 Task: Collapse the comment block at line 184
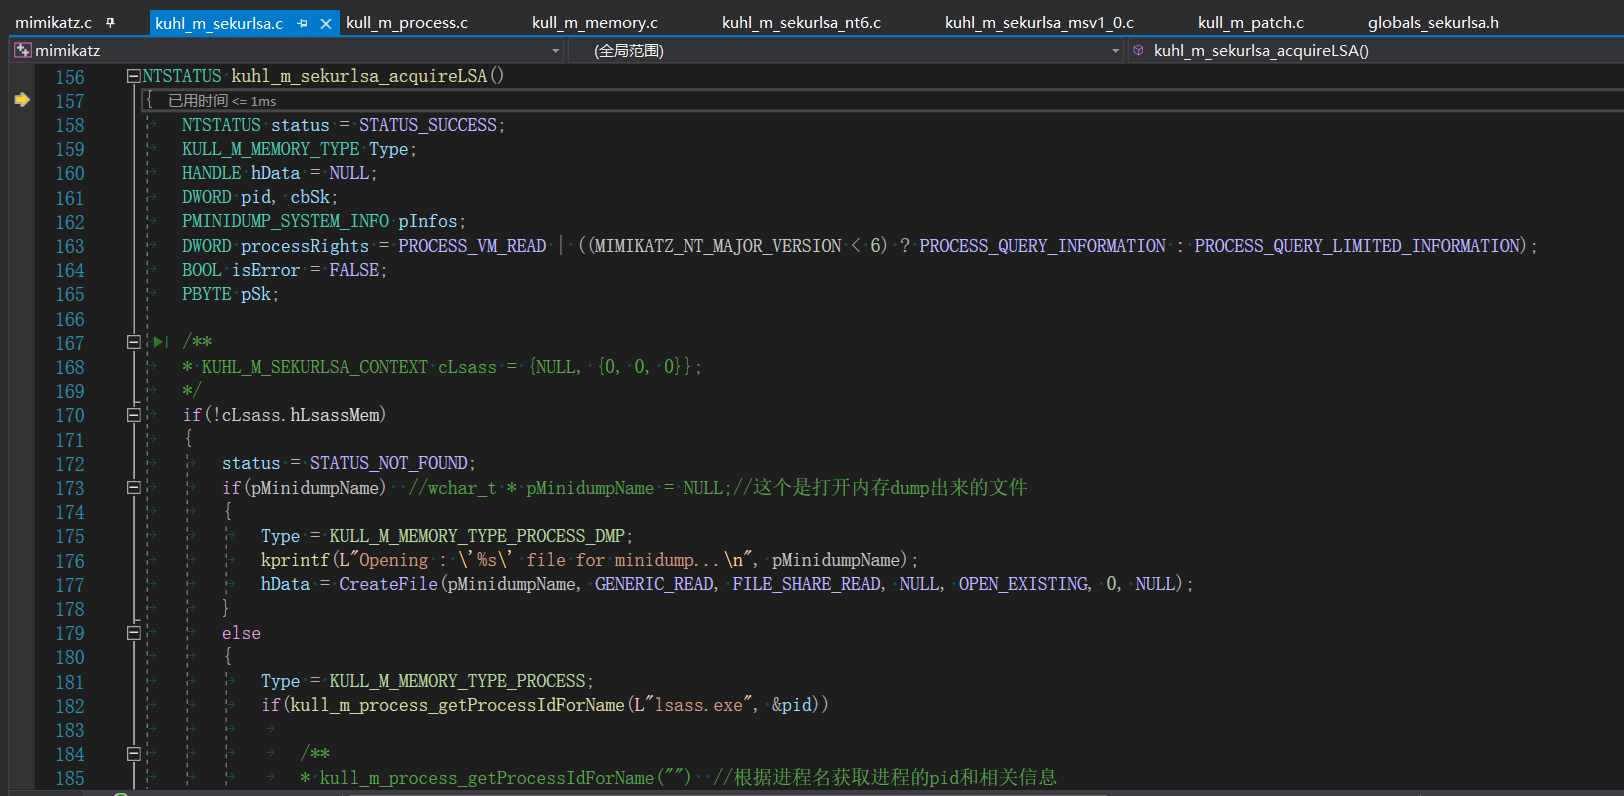[134, 754]
